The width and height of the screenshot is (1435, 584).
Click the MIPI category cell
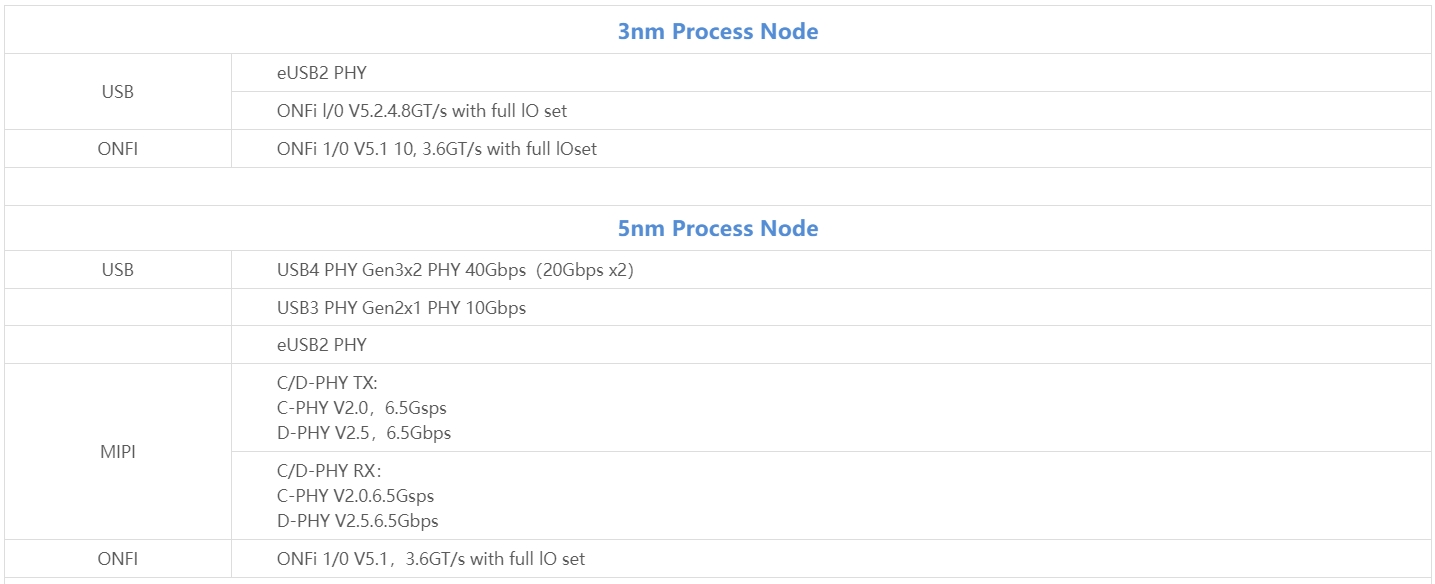tap(118, 452)
